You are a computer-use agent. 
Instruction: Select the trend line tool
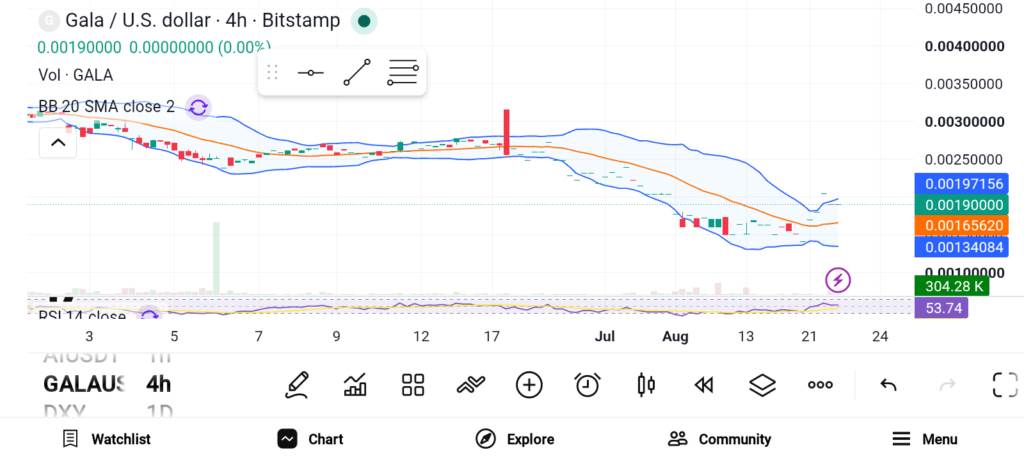click(357, 72)
